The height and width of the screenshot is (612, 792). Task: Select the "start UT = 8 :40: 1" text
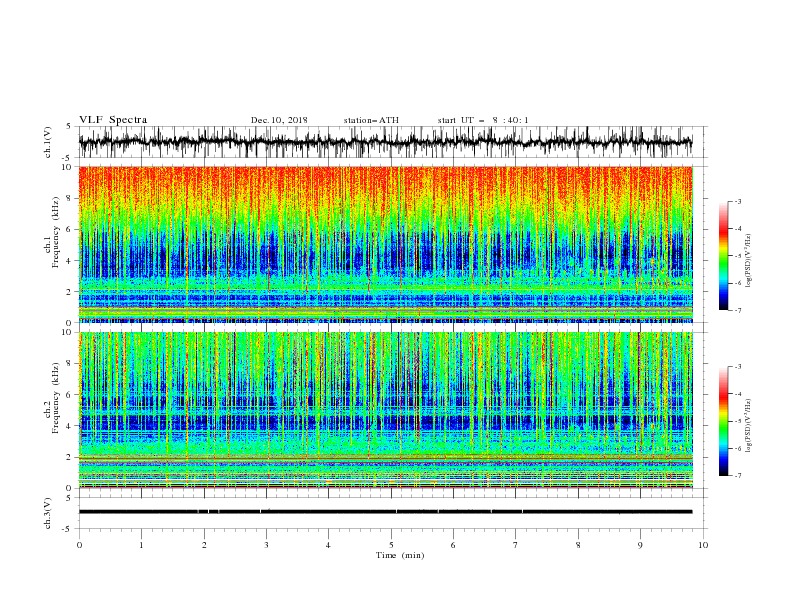(483, 120)
